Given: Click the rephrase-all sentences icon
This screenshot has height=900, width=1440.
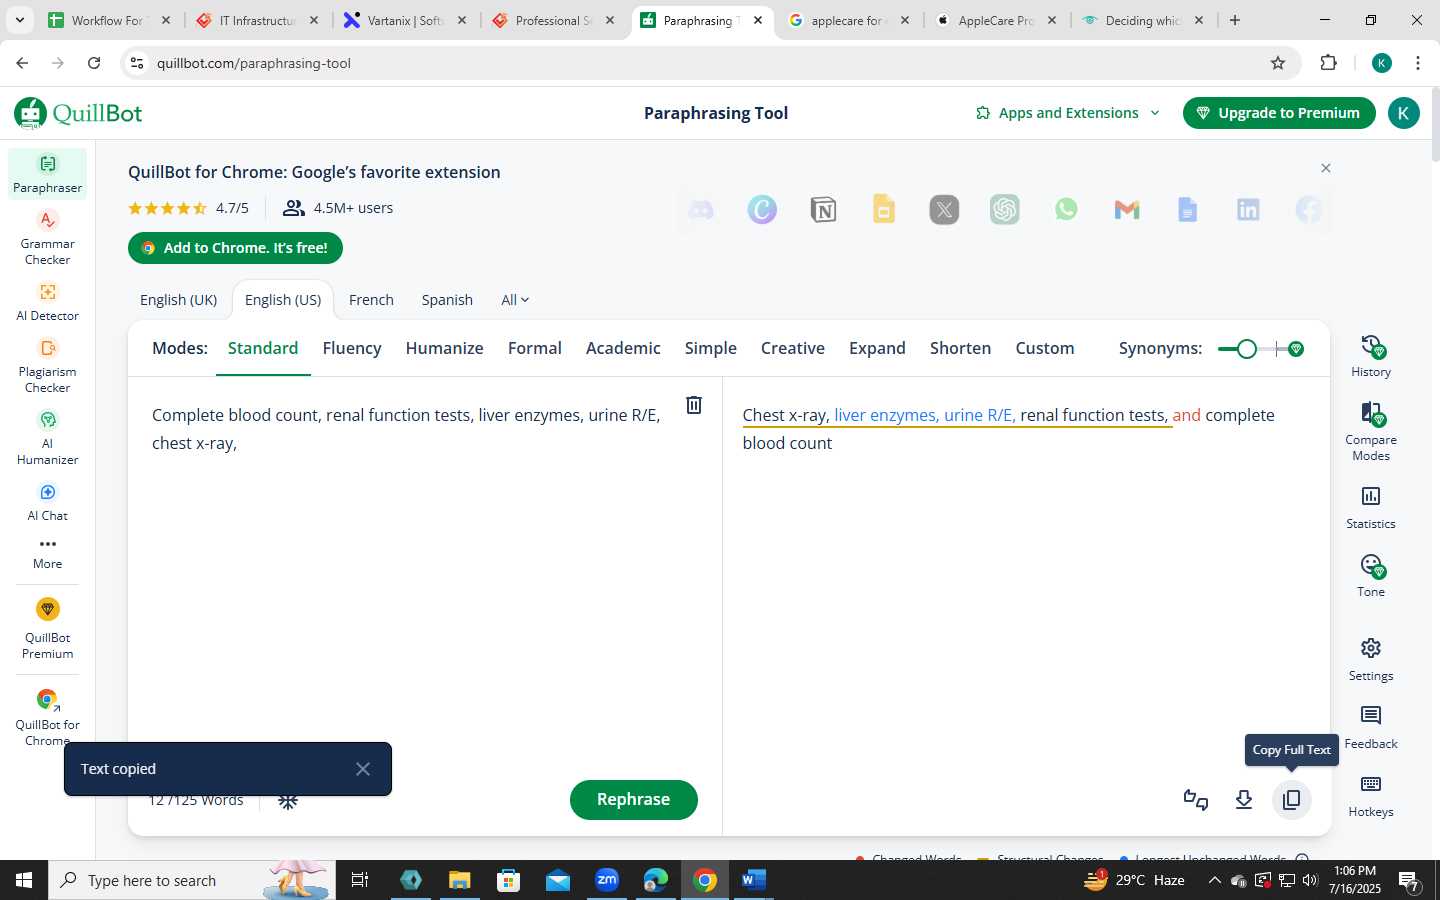Looking at the screenshot, I should pyautogui.click(x=1195, y=800).
